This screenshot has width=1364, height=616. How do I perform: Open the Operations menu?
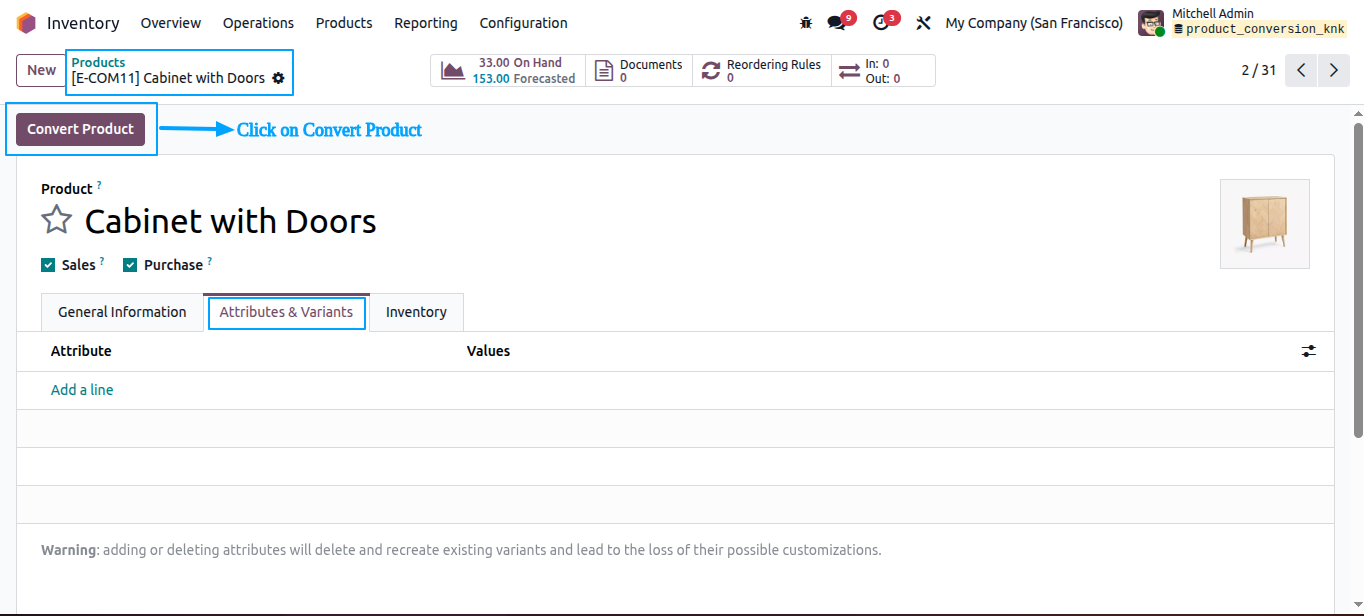tap(258, 23)
